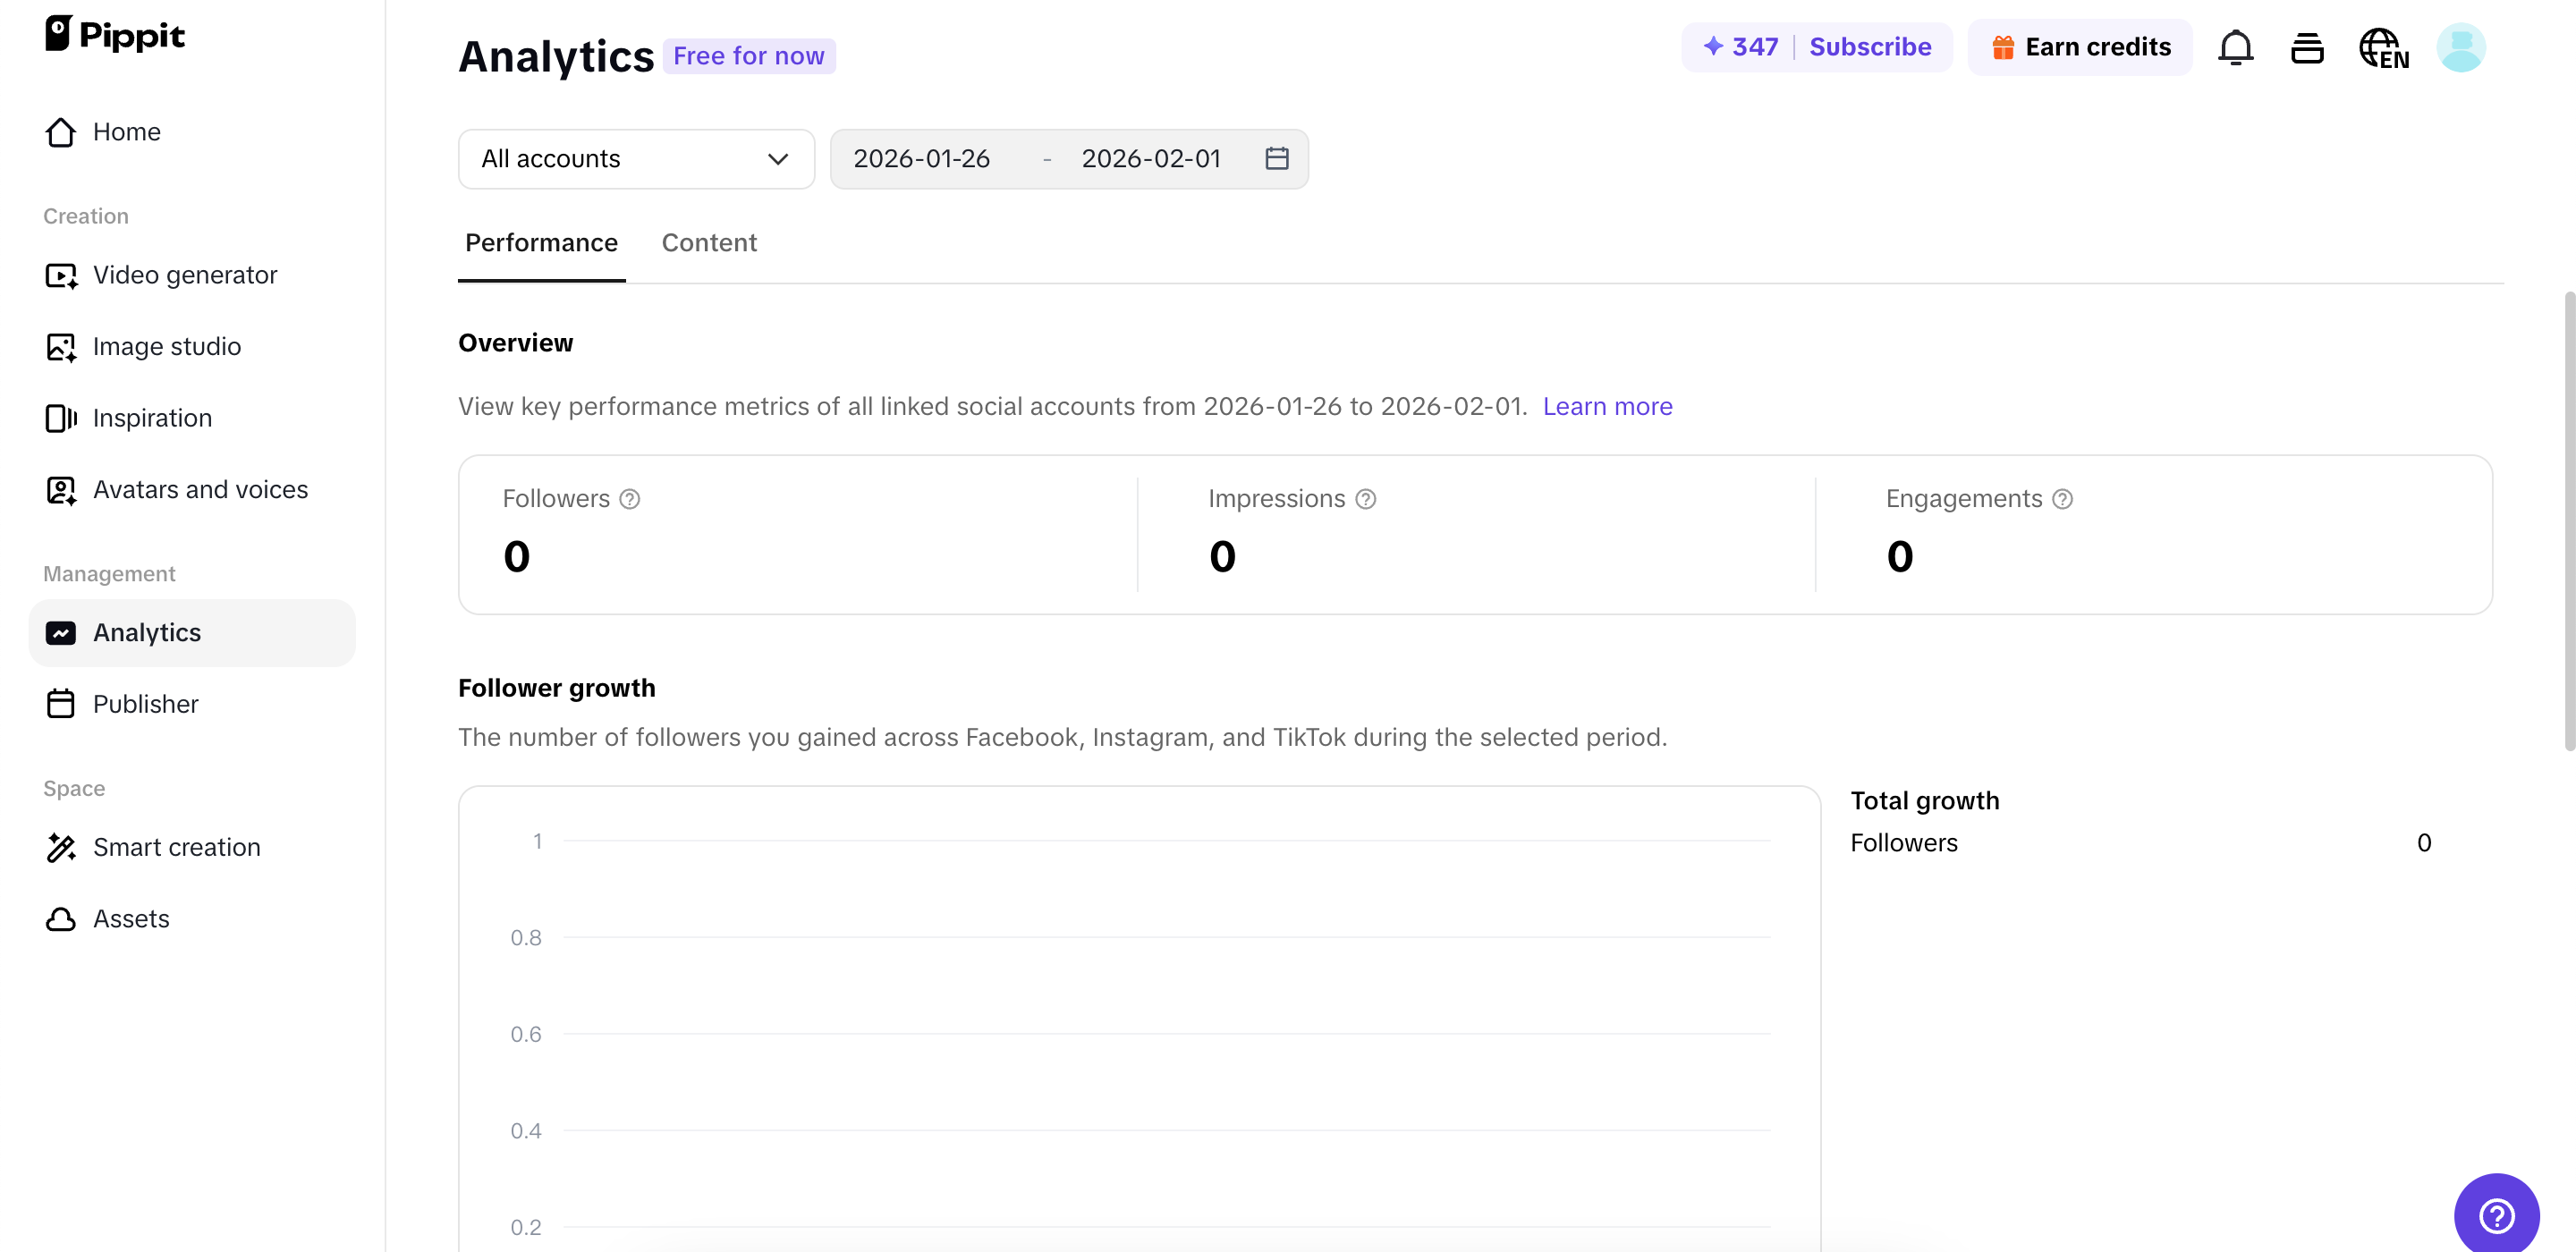2576x1252 pixels.
Task: Click the Followers info question icon
Action: point(630,499)
